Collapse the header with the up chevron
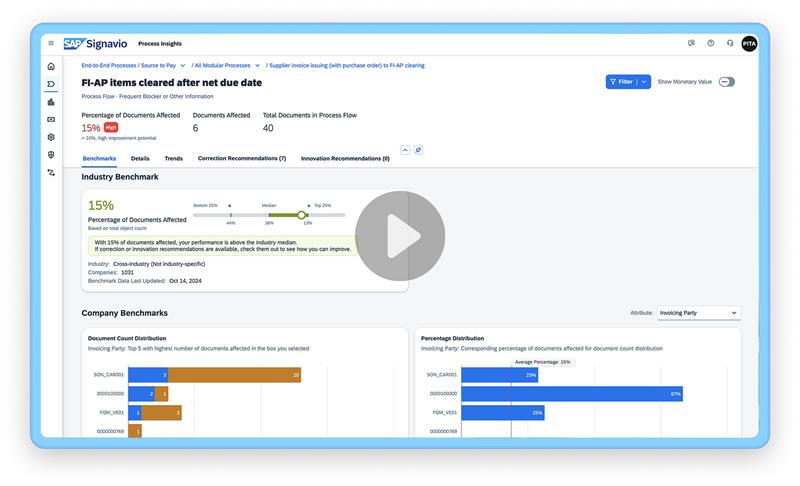This screenshot has width=800, height=486. pyautogui.click(x=405, y=150)
